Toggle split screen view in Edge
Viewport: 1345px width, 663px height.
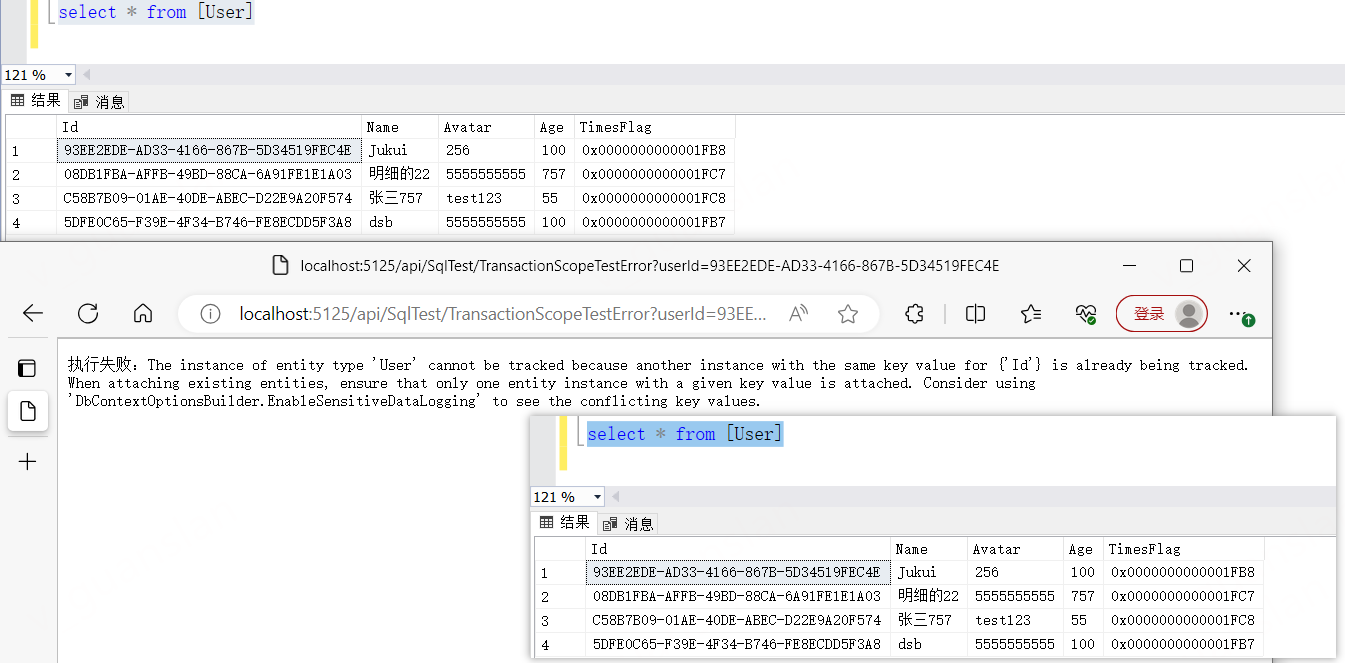click(976, 314)
